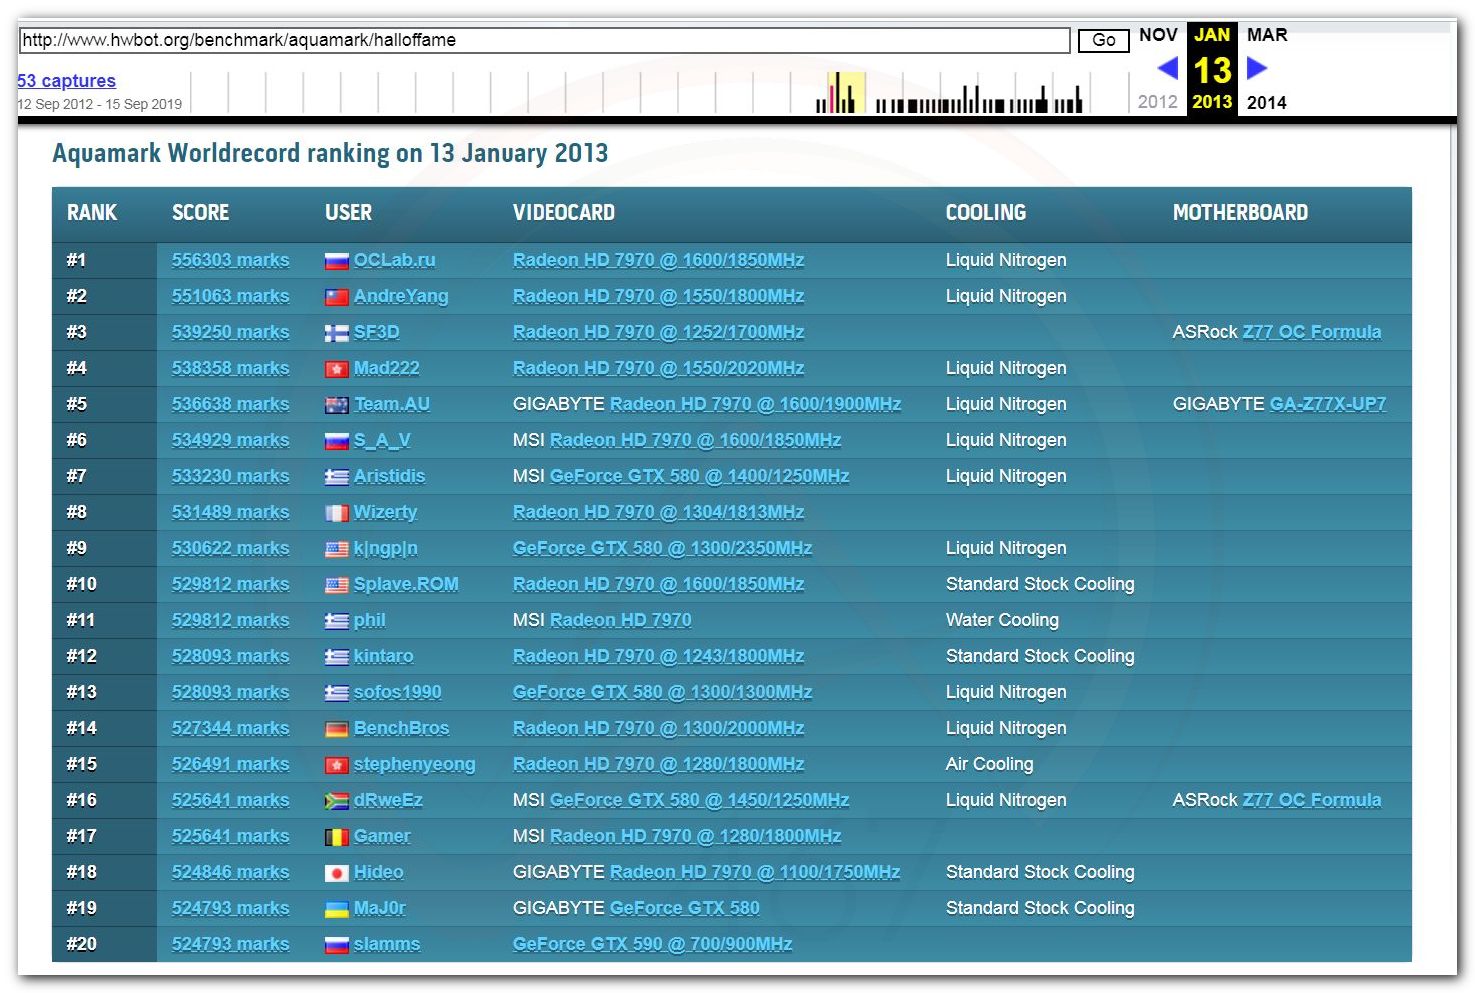Open Team.AU user profile
The image size is (1475, 993).
[391, 404]
